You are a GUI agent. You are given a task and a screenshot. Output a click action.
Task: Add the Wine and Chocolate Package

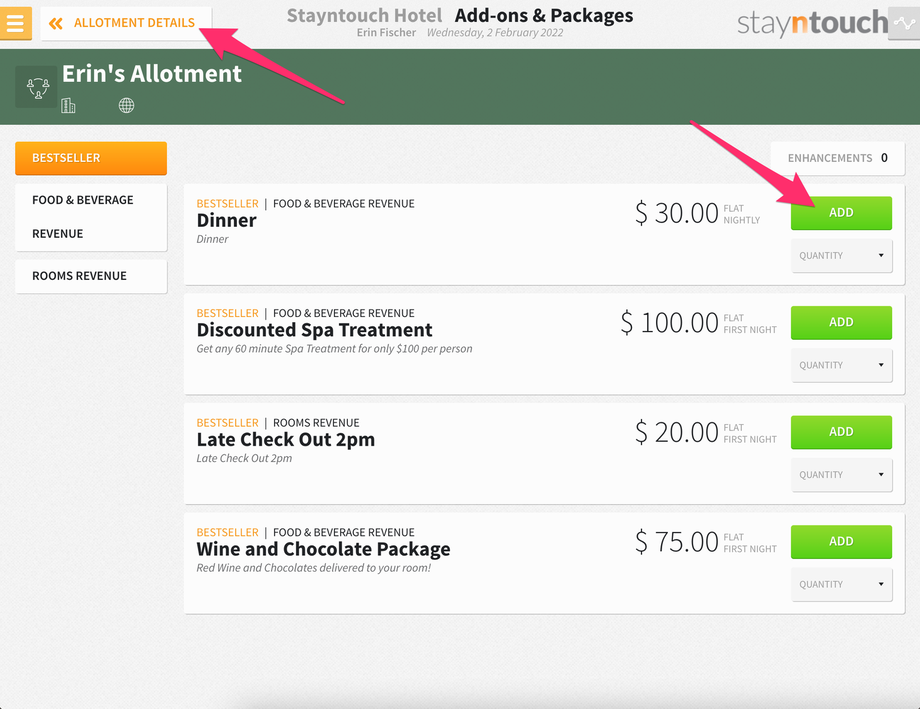point(841,541)
